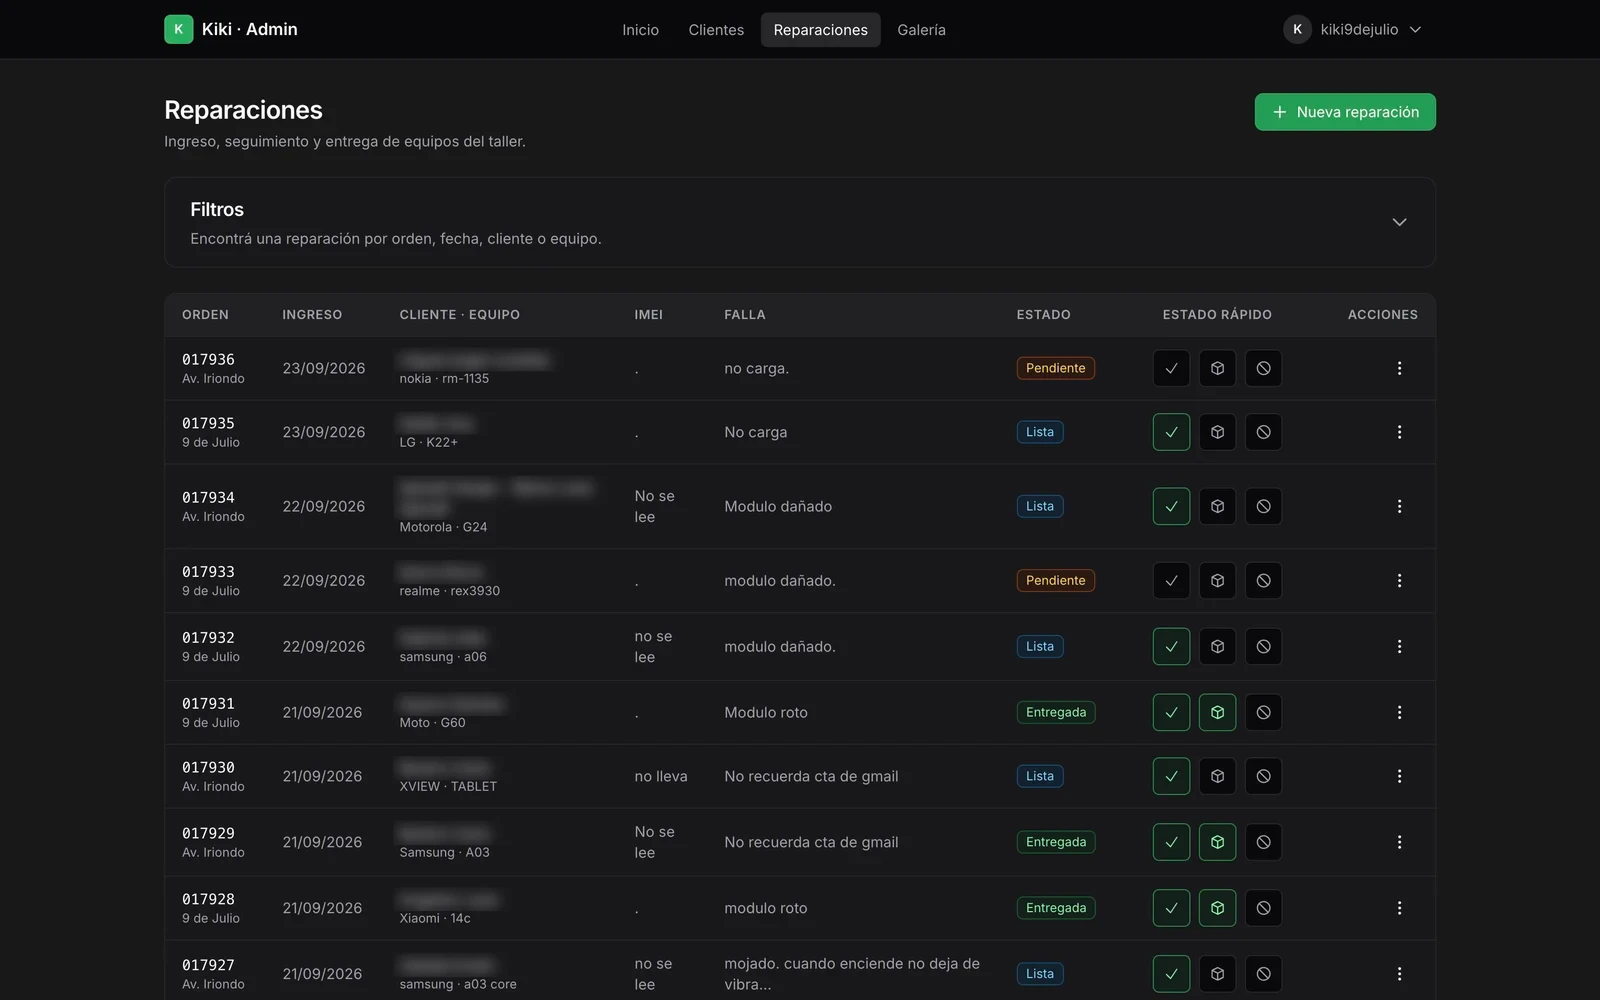Open actions menu for order 017935
This screenshot has height=1000, width=1600.
pos(1399,432)
